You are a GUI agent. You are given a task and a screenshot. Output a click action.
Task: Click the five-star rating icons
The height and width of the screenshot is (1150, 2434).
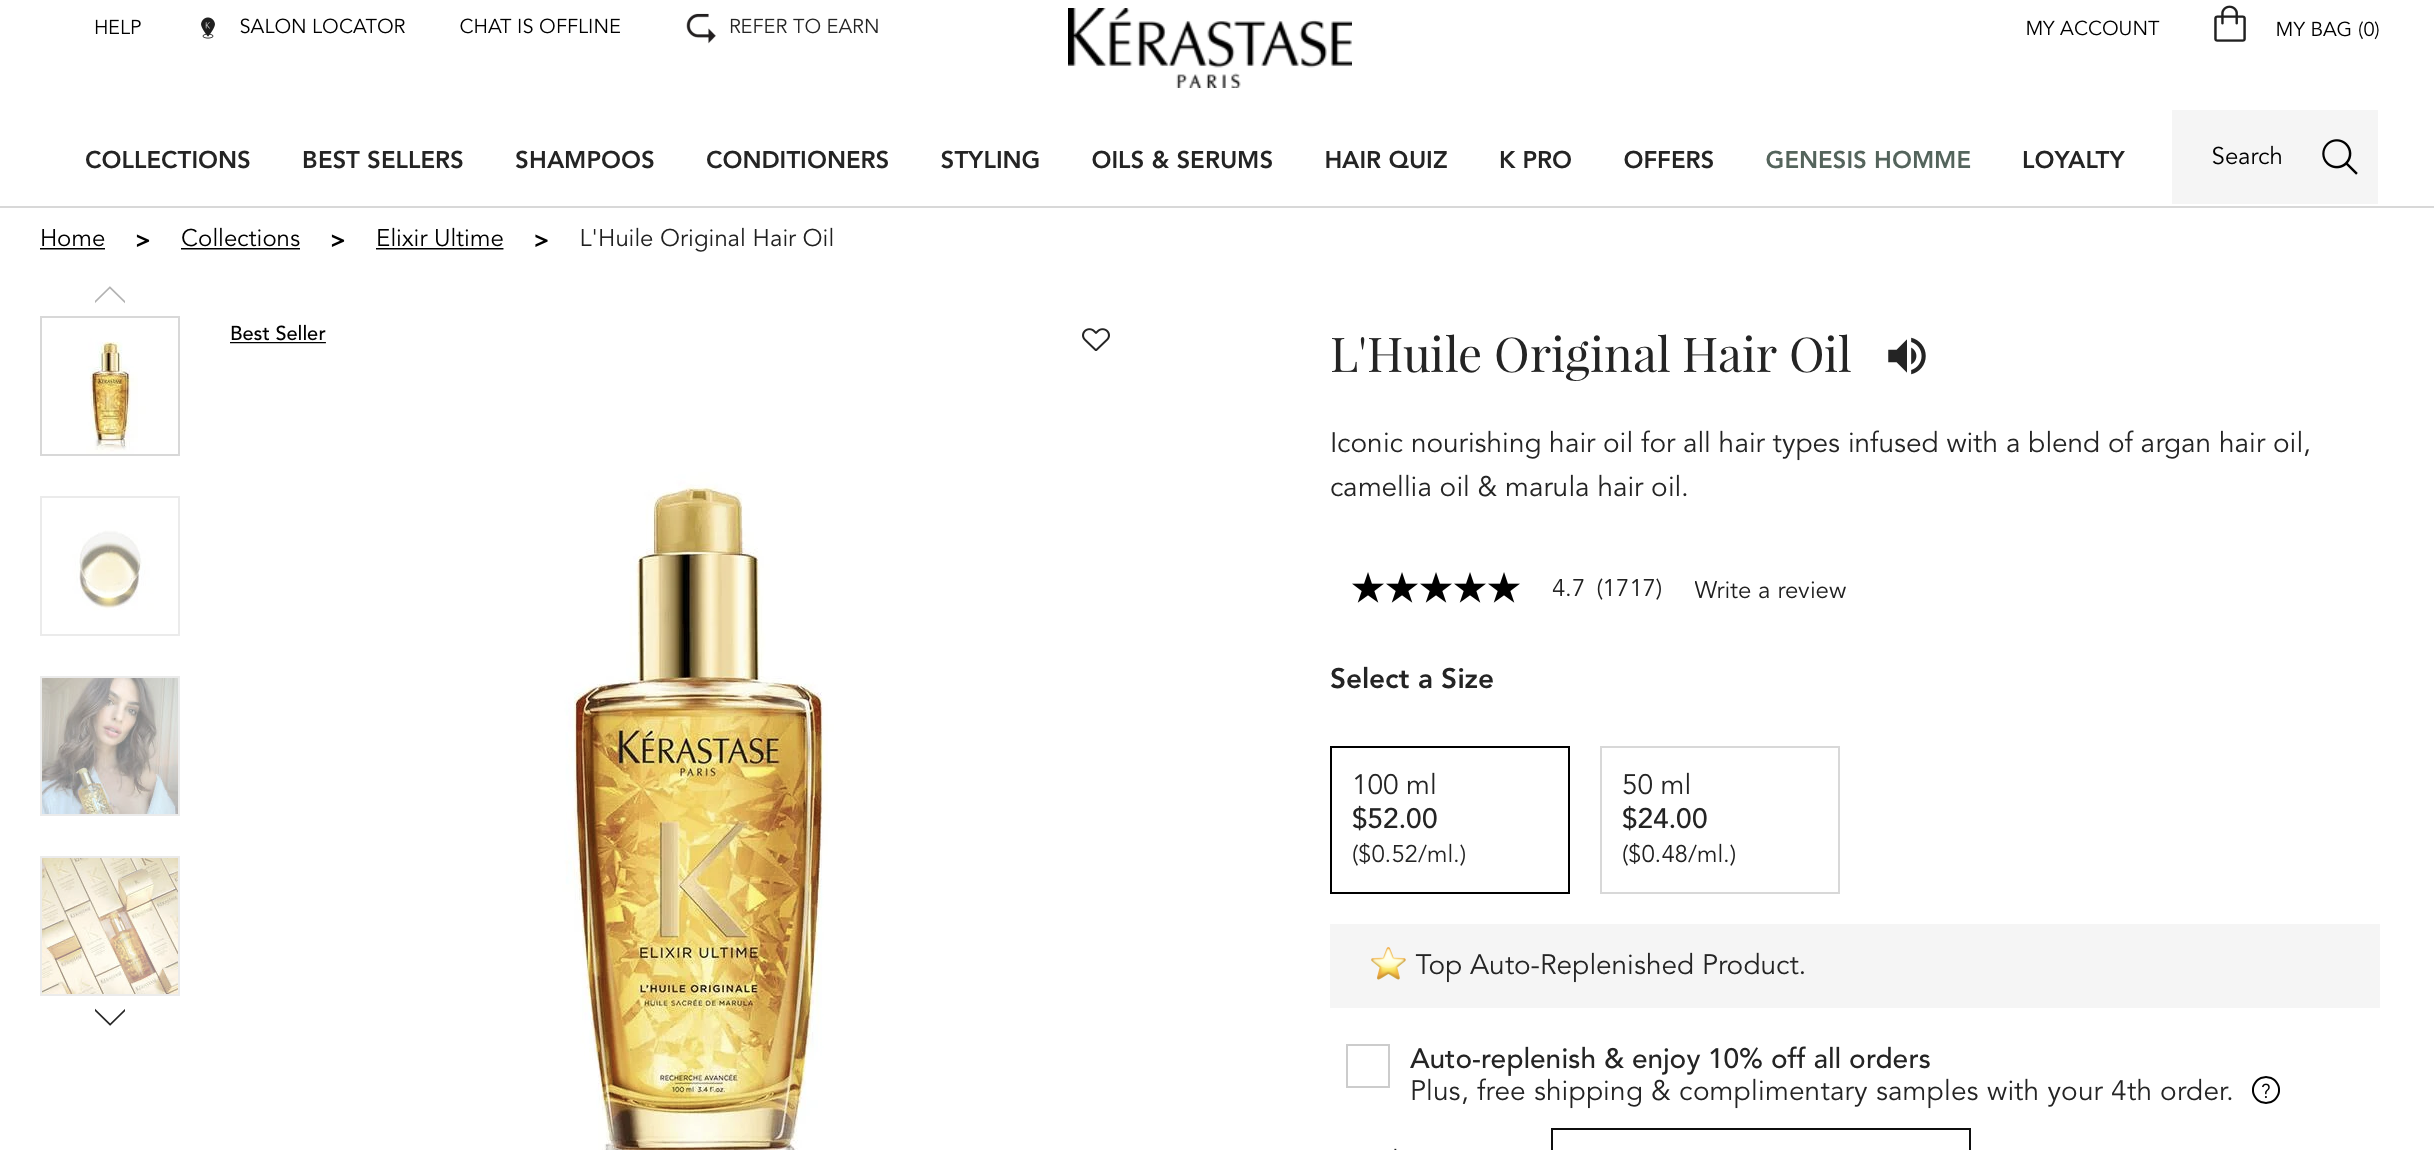pos(1435,589)
